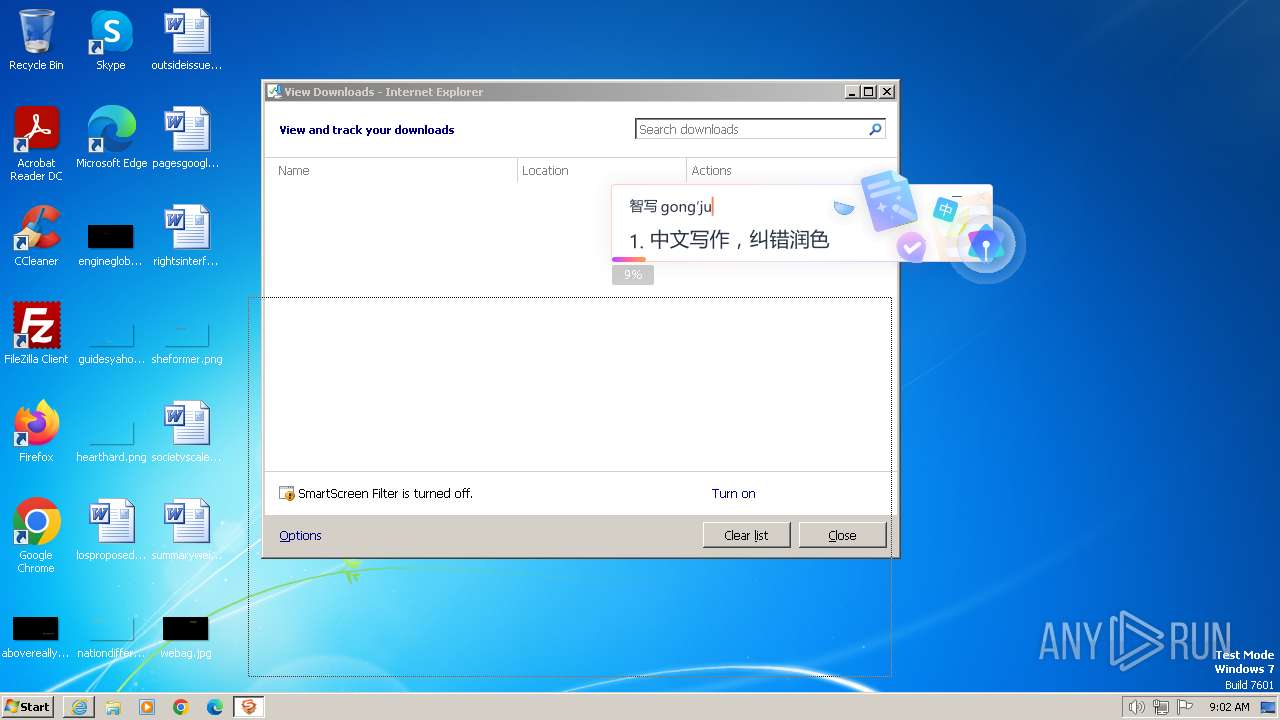This screenshot has width=1280, height=720.
Task: Click the input text 智写 gong'ju
Action: 670,207
